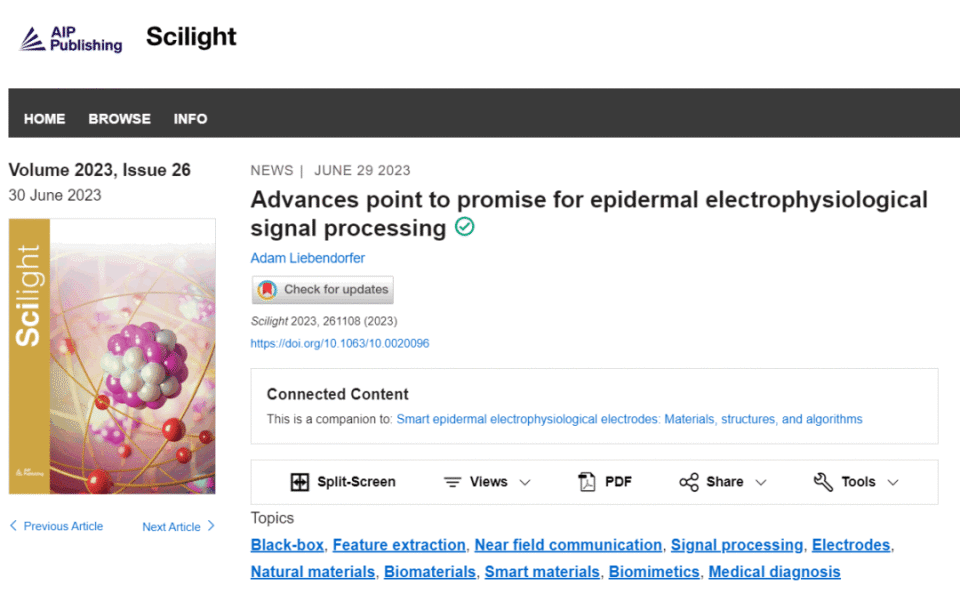Expand the Tools dropdown chevron
Screen dimensions: 960x594
[893, 482]
